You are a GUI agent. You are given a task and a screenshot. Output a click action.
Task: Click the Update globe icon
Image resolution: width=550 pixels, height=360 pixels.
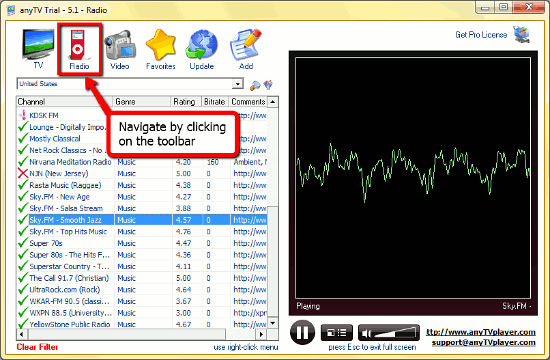tap(202, 49)
